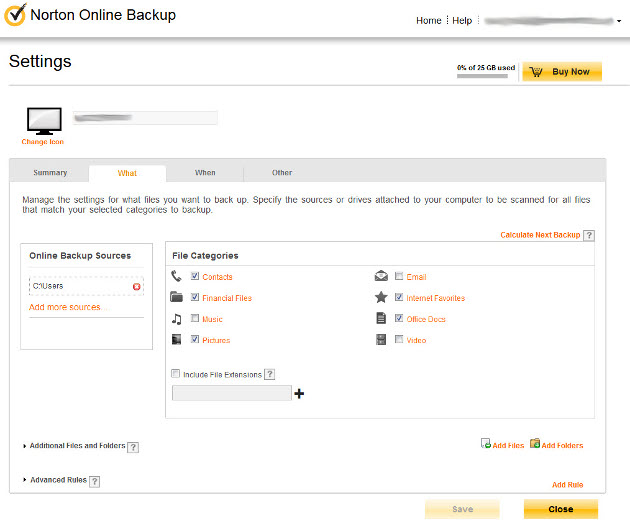
Task: Click the plus icon to add extension
Action: coord(299,393)
